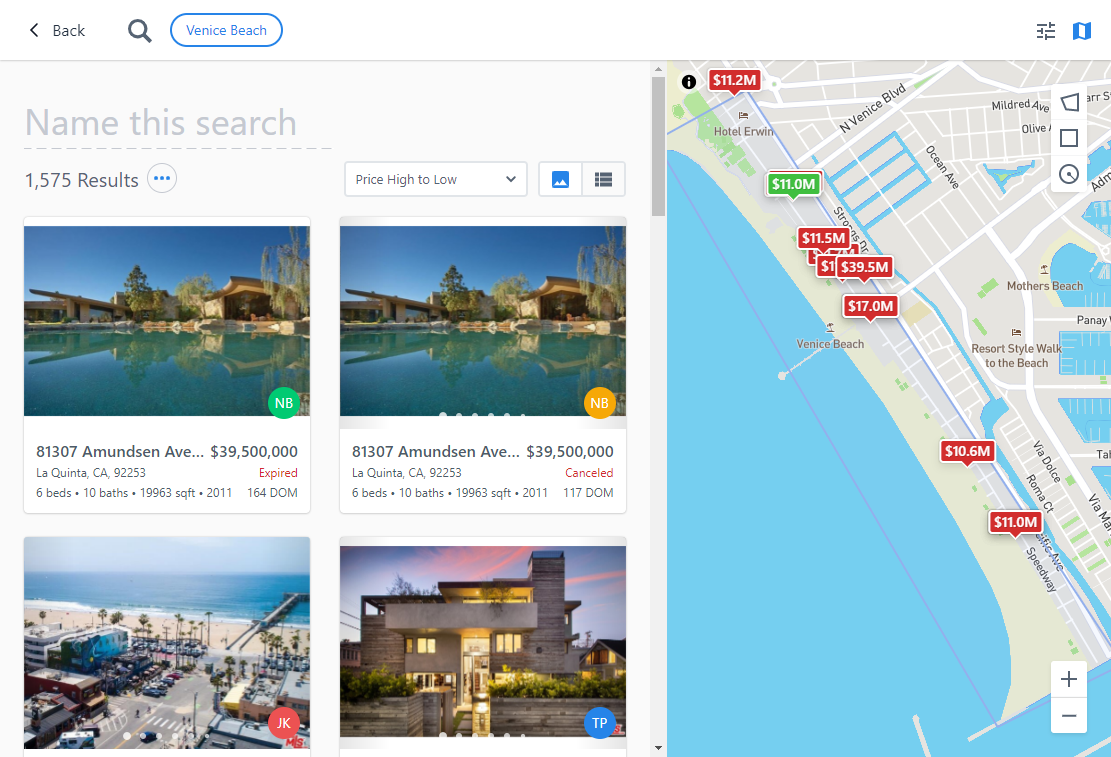Click the more-options ellipsis beside results count
This screenshot has height=757, width=1111.
click(x=161, y=178)
